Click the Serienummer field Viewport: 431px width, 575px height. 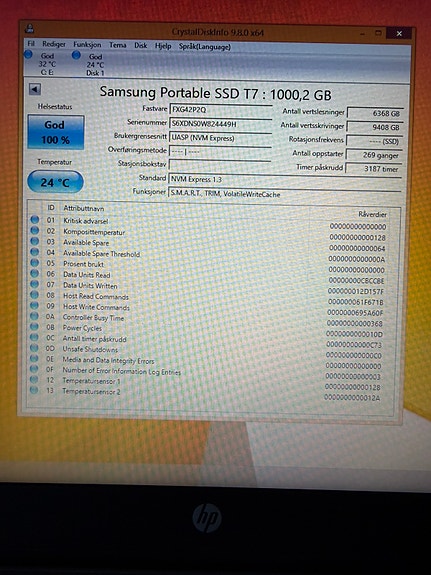tap(220, 124)
